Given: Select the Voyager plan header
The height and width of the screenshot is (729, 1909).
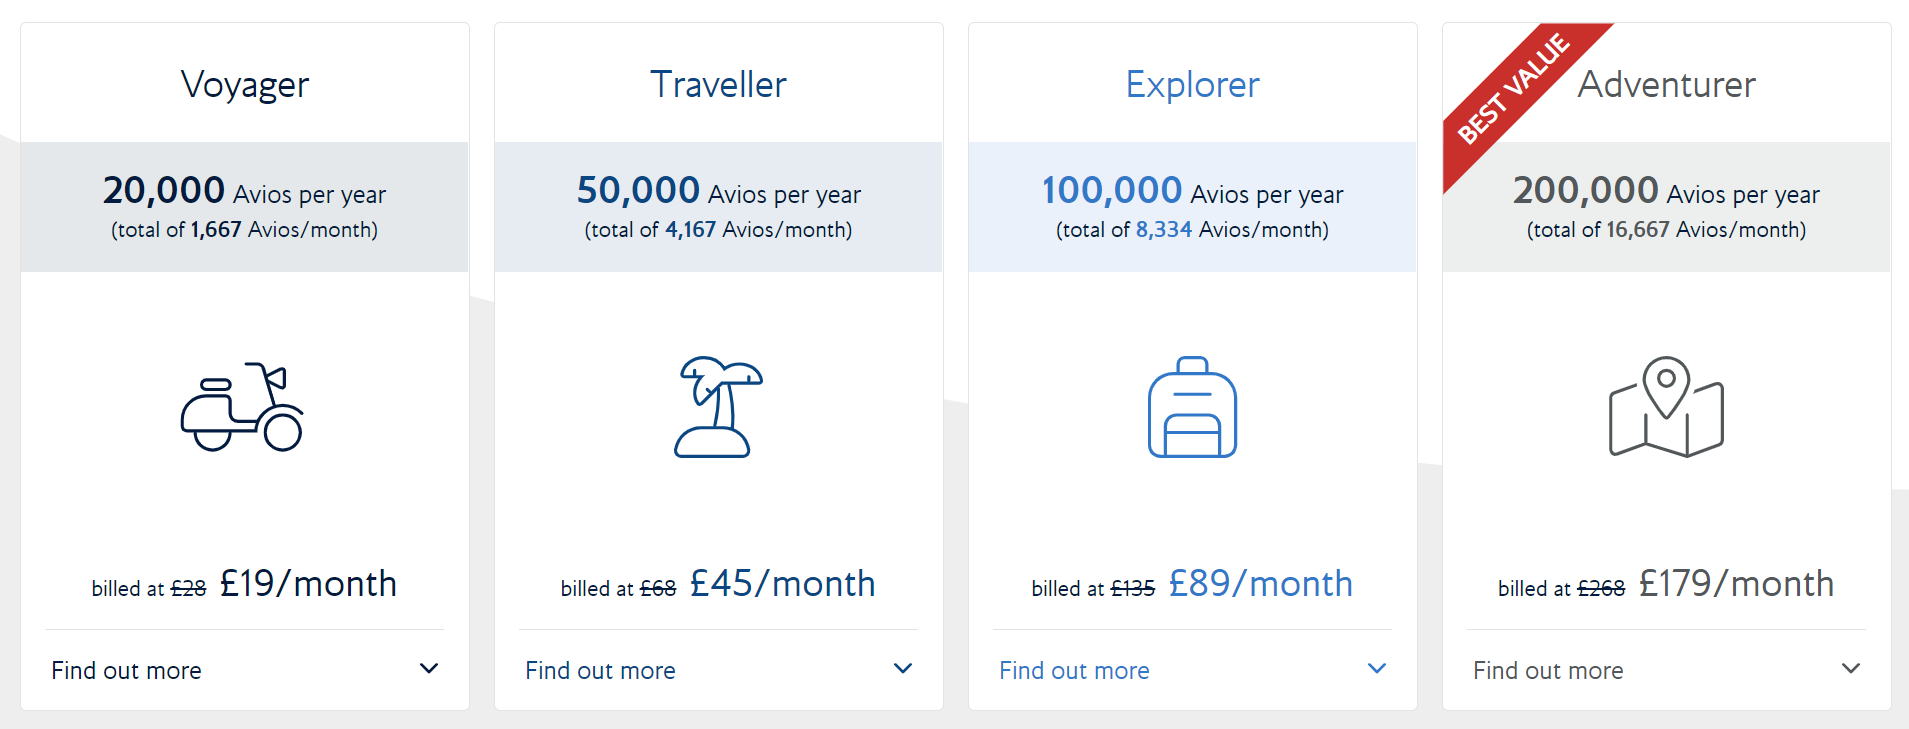Looking at the screenshot, I should (243, 85).
